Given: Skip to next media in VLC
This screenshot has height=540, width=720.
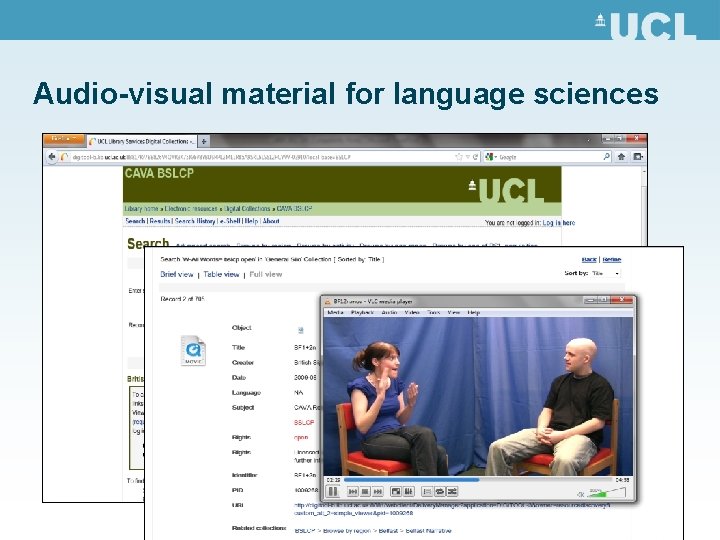Looking at the screenshot, I should pyautogui.click(x=377, y=492).
